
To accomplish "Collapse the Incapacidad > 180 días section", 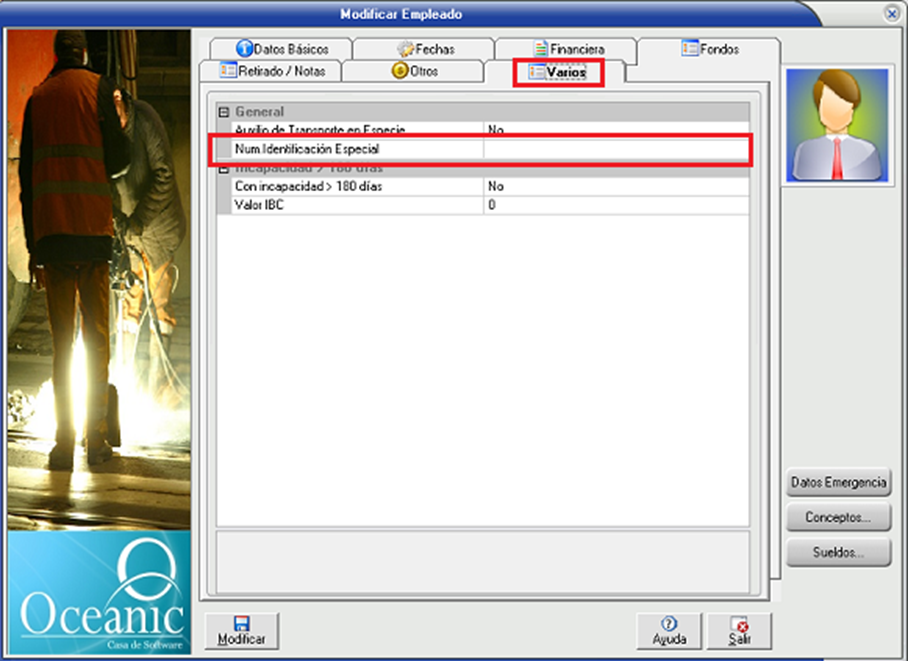I will [x=224, y=168].
